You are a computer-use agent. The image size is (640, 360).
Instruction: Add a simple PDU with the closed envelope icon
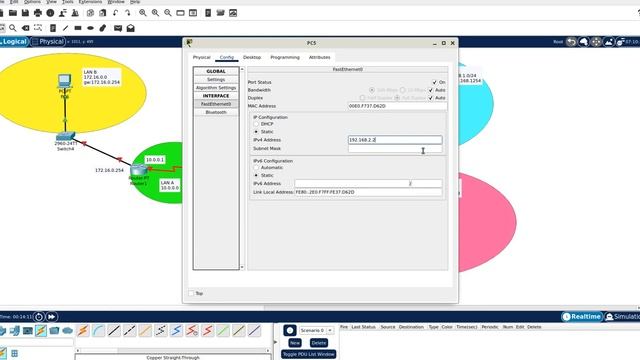click(x=118, y=28)
